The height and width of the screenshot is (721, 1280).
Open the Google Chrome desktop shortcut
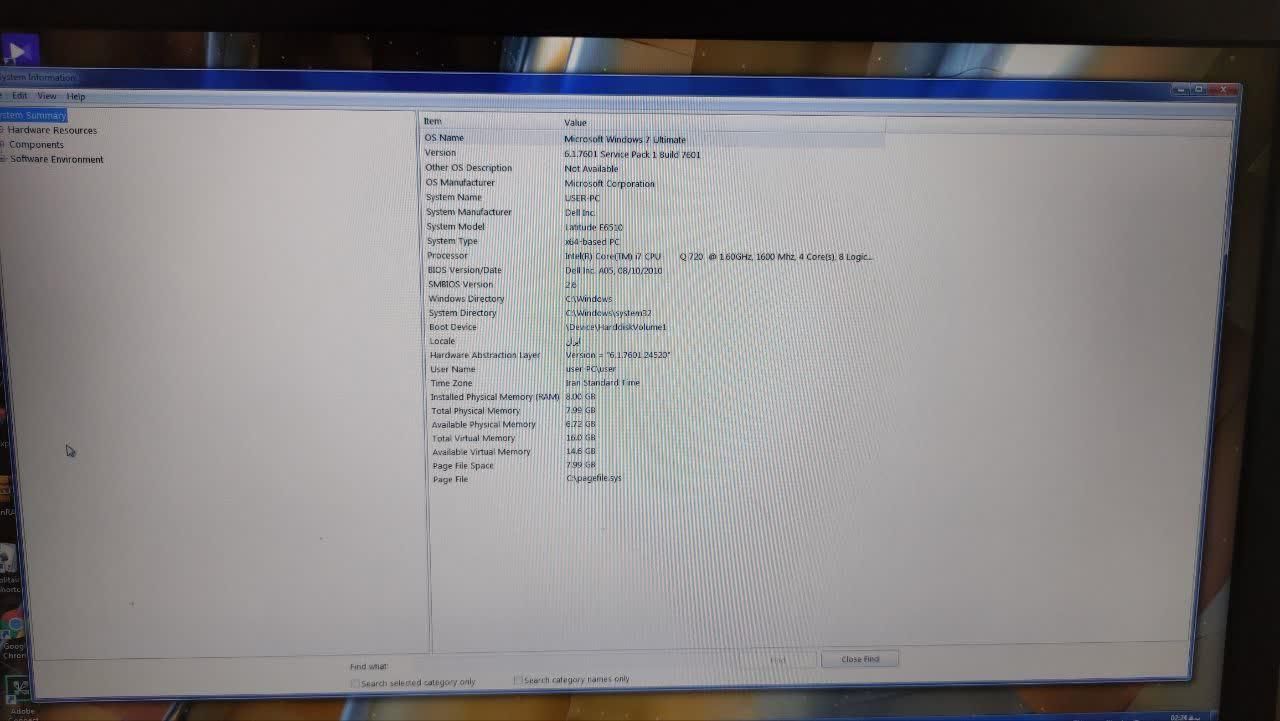(x=12, y=635)
